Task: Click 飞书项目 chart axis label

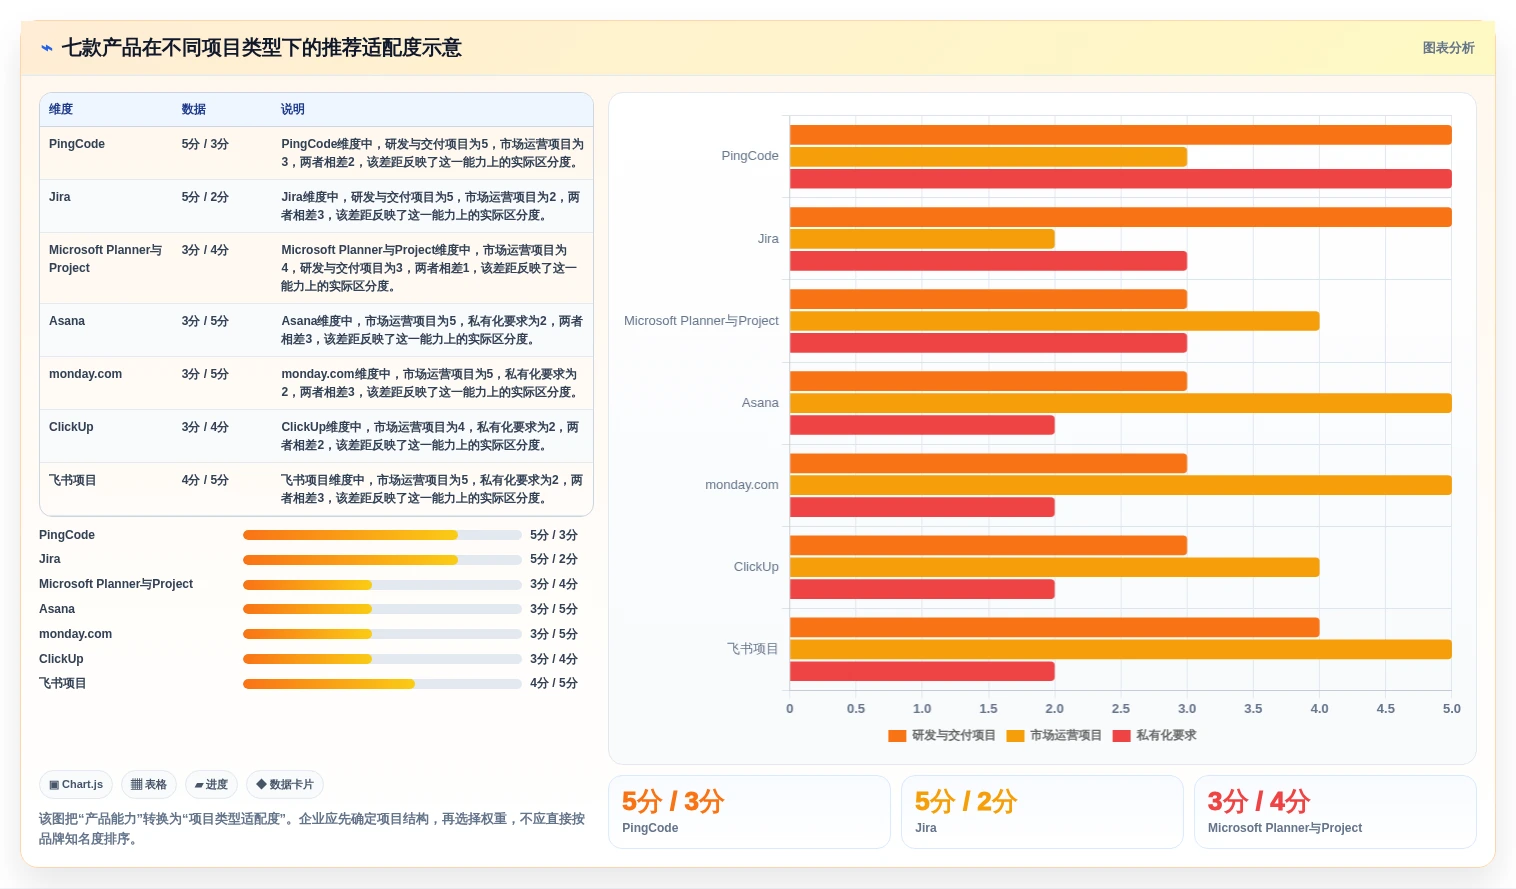Action: (x=752, y=649)
